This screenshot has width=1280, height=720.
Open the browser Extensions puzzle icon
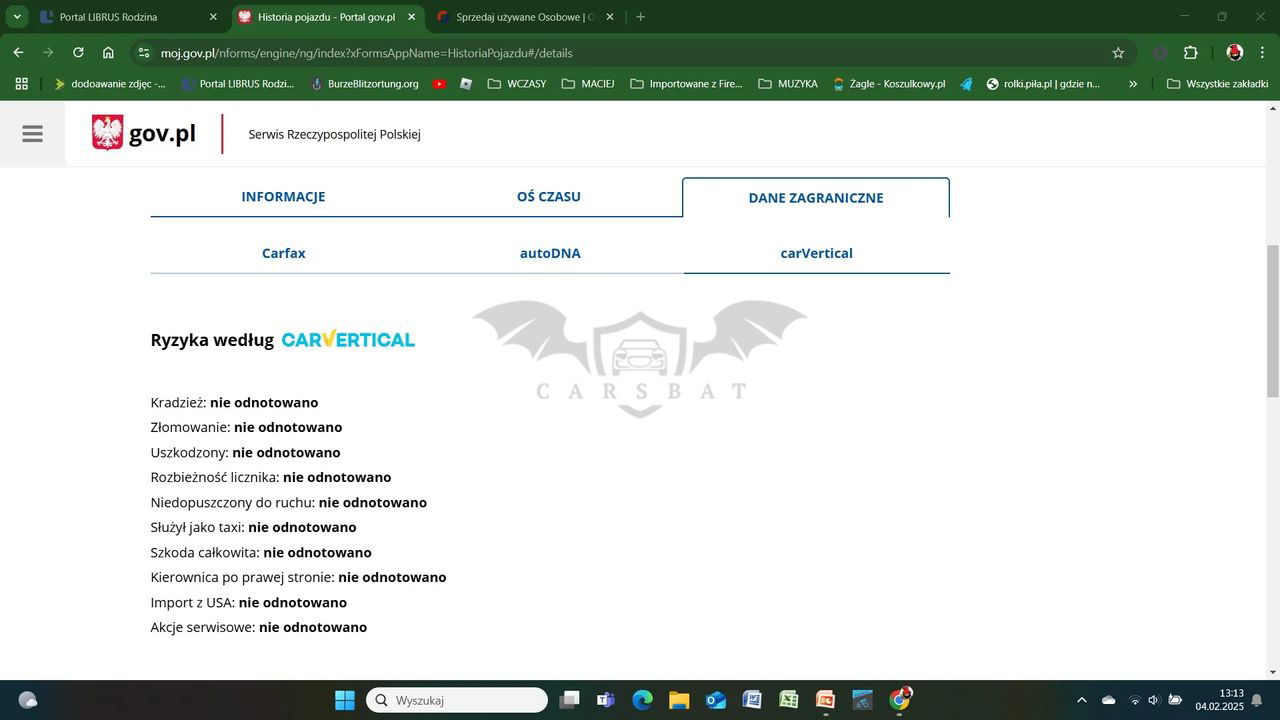(x=1190, y=53)
